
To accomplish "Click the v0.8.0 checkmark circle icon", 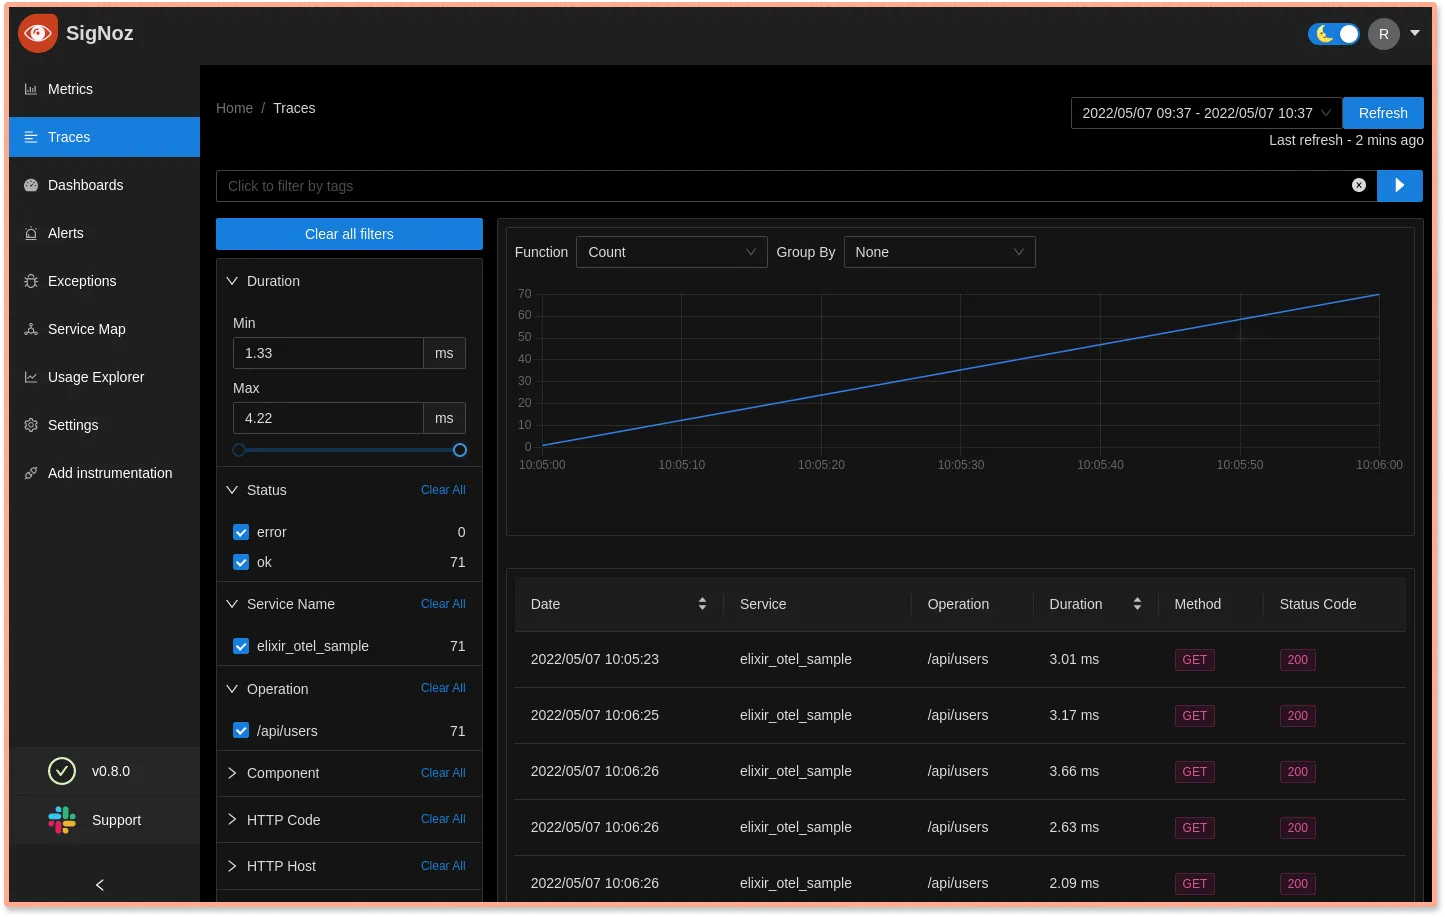I will (62, 771).
